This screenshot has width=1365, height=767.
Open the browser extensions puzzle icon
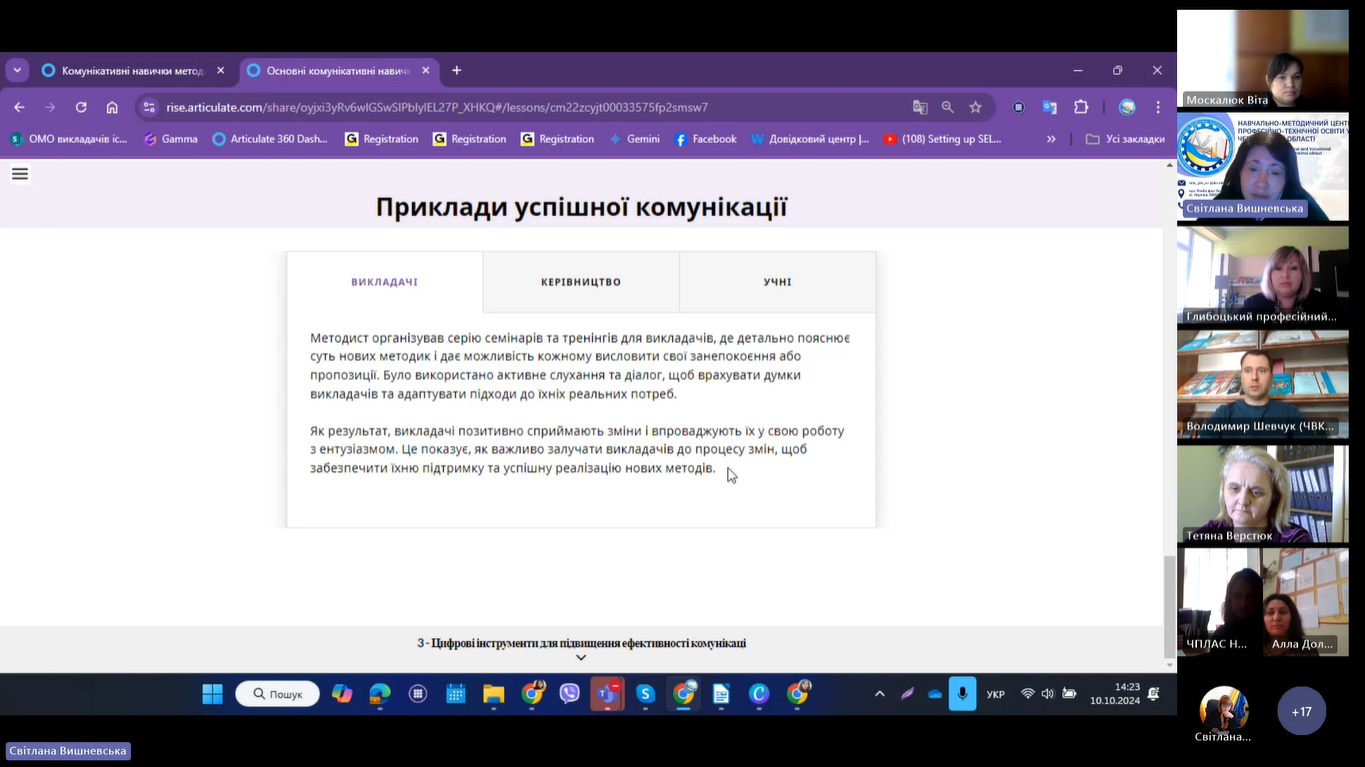click(1081, 107)
